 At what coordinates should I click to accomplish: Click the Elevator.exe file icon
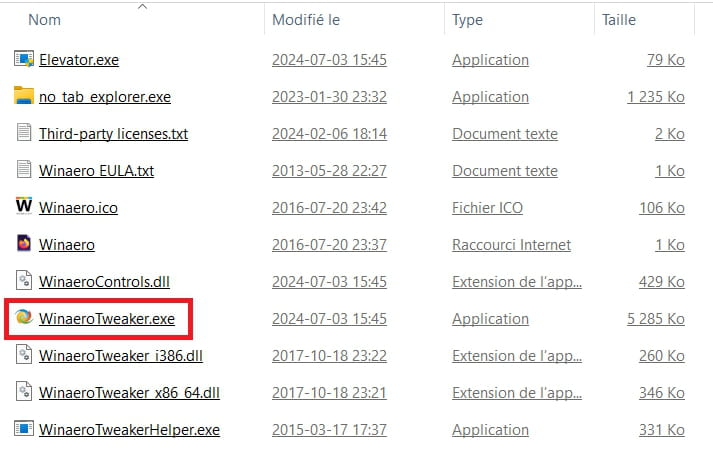pos(24,59)
